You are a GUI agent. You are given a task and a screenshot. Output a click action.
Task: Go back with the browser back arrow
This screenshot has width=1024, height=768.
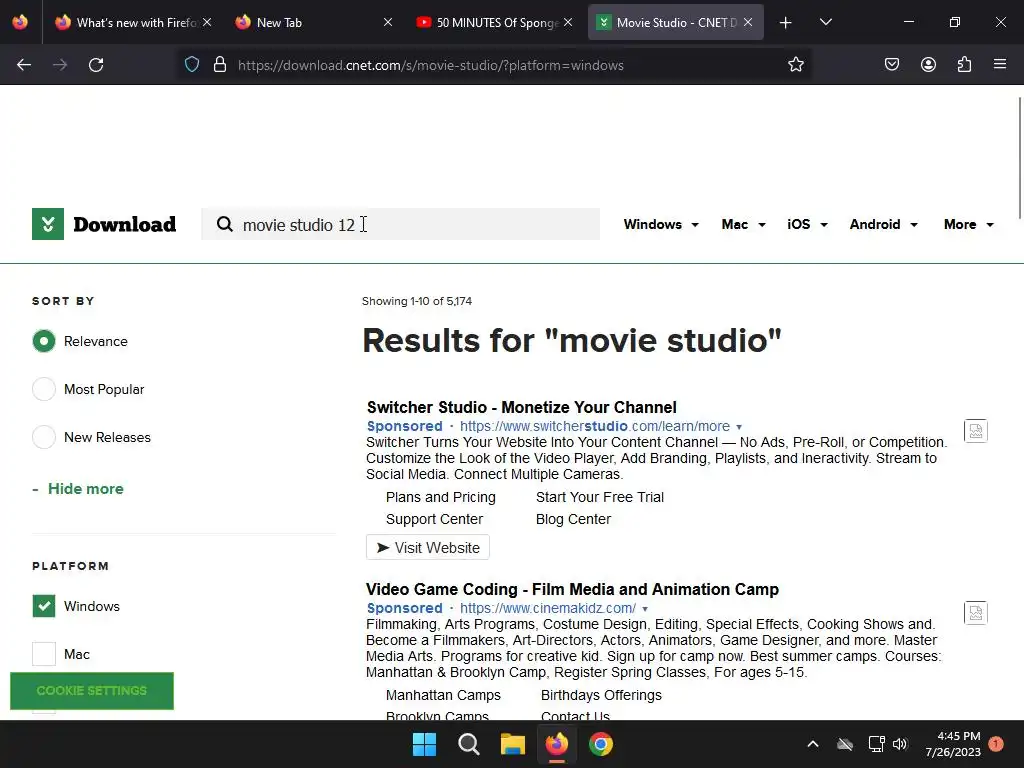(x=24, y=65)
